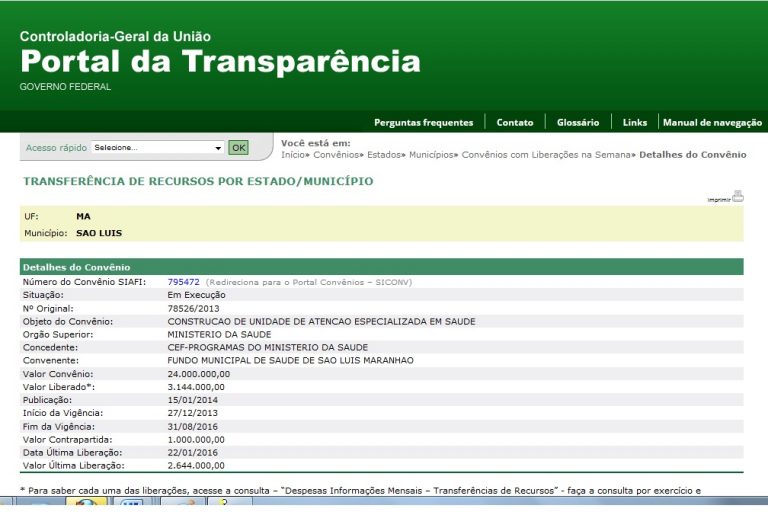
Task: Click the printer icon to print the page
Action: click(737, 196)
